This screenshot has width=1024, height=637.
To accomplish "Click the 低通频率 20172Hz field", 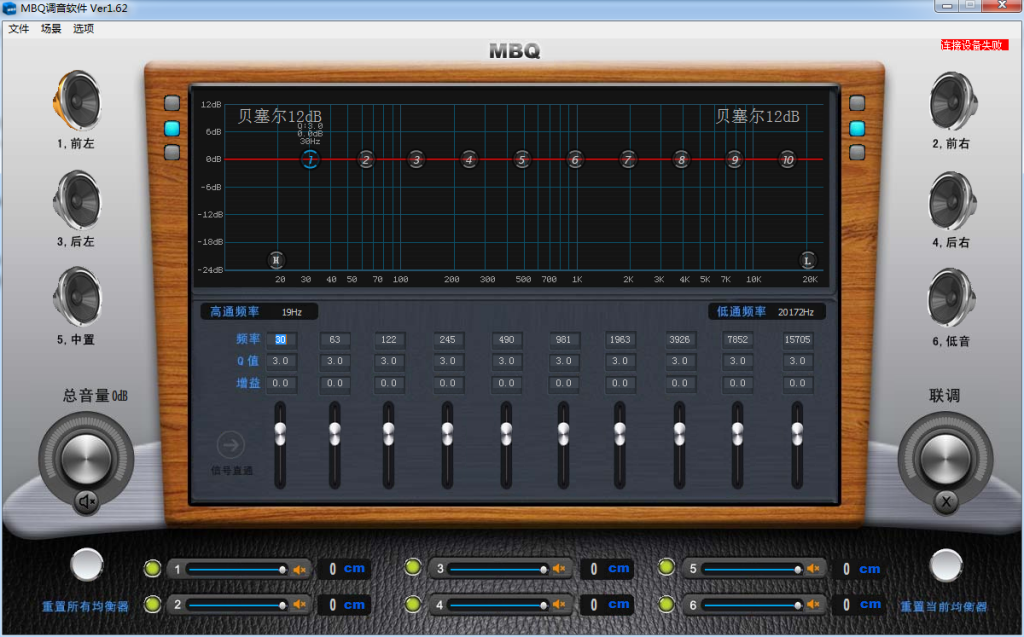I will [x=767, y=312].
